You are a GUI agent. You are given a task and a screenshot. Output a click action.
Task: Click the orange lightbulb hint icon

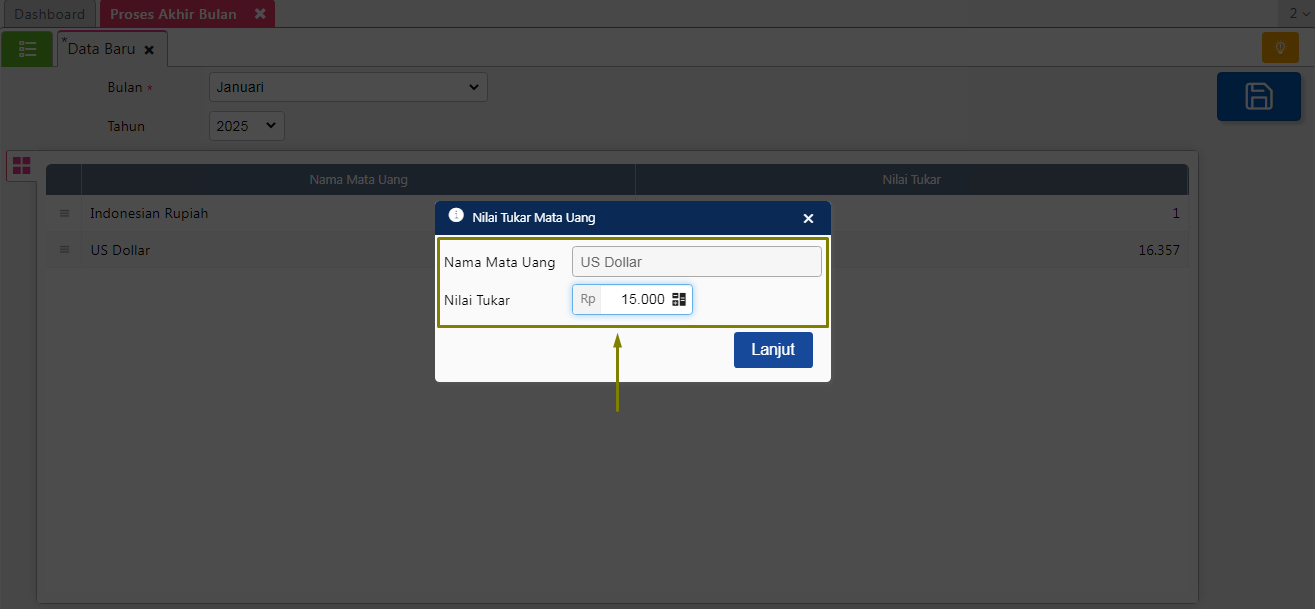click(x=1279, y=48)
